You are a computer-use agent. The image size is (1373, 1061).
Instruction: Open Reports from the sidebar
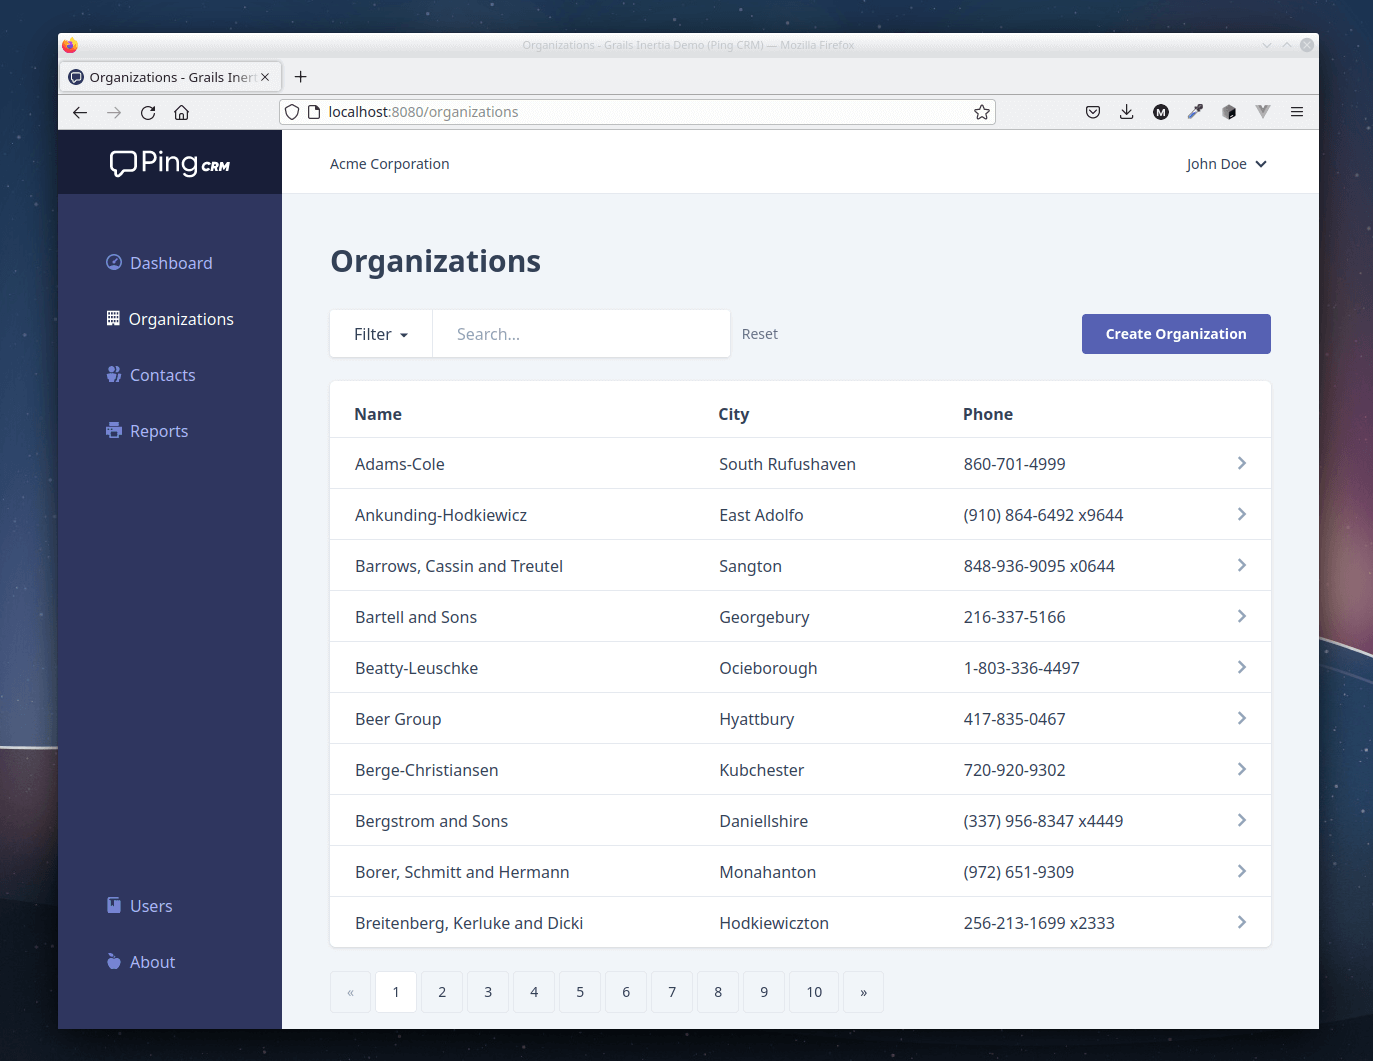(x=147, y=431)
